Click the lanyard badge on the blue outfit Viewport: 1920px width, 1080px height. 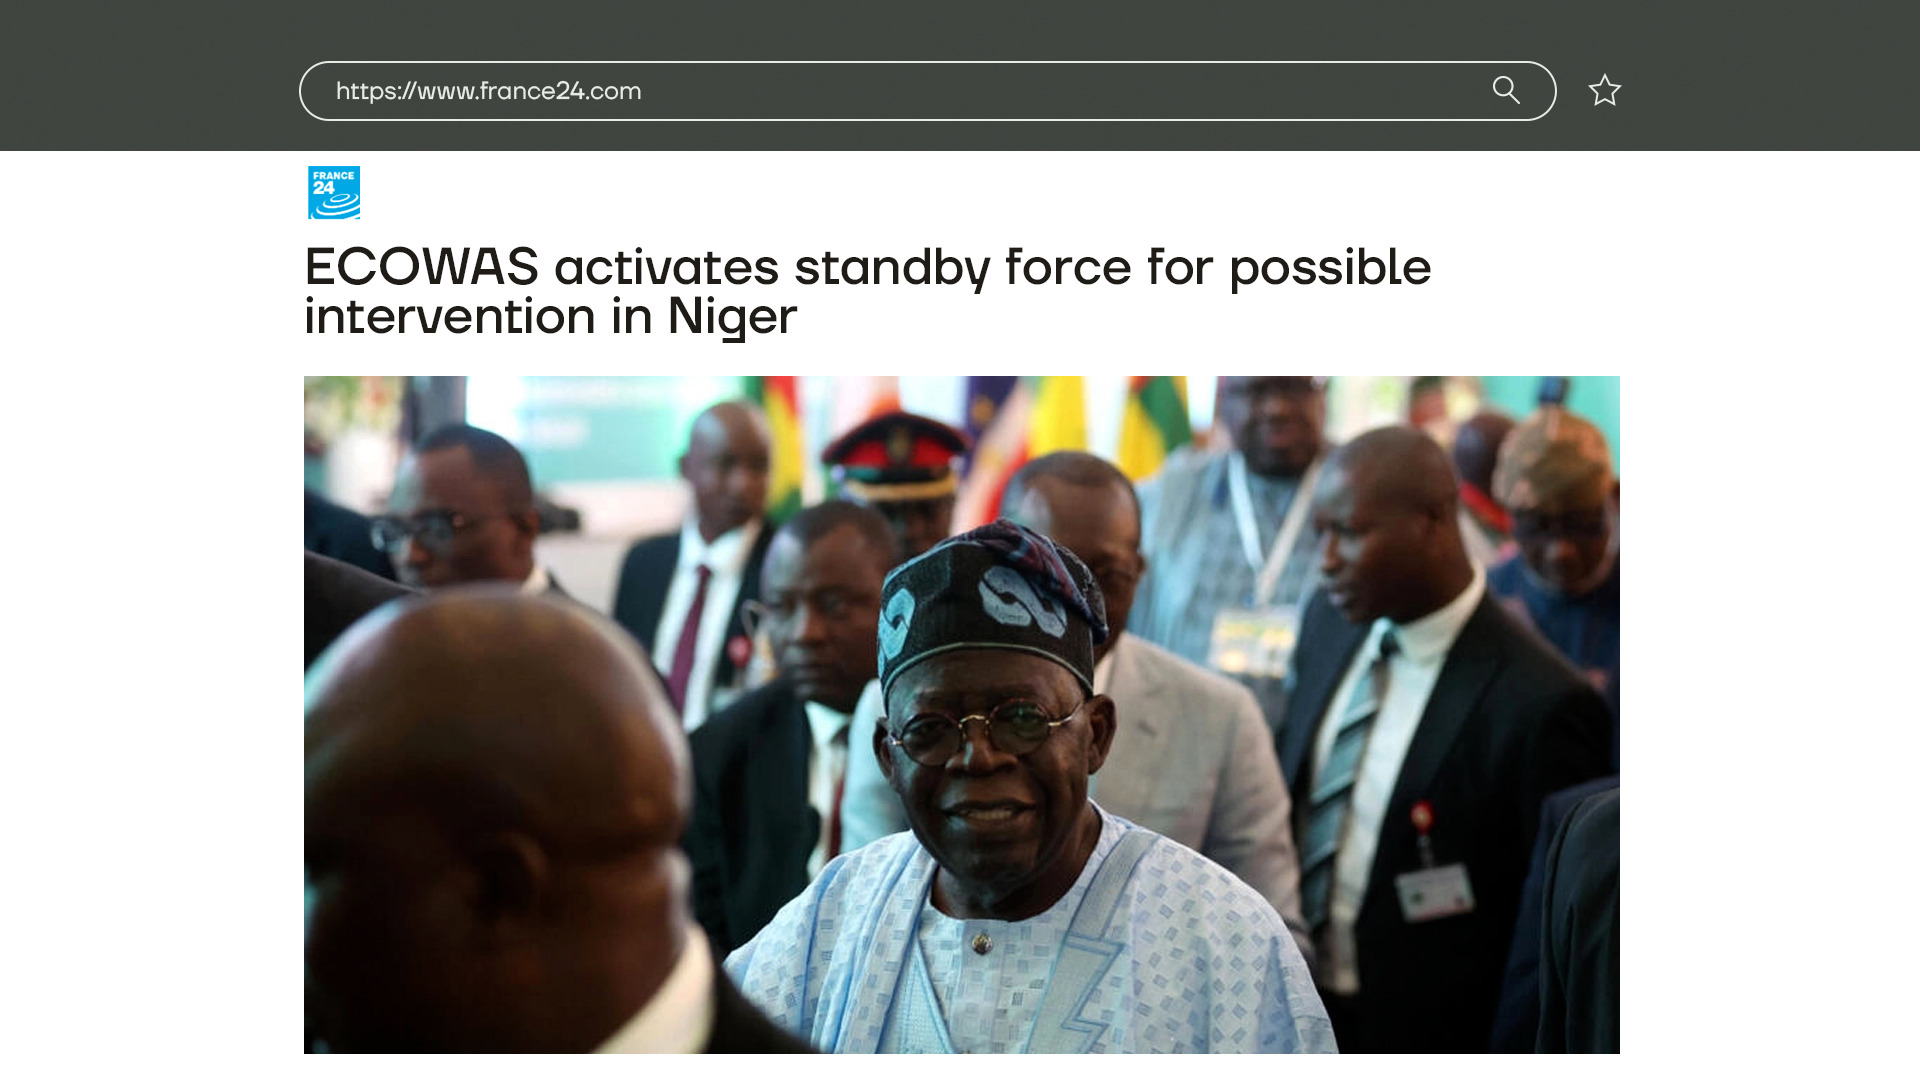coord(1253,640)
